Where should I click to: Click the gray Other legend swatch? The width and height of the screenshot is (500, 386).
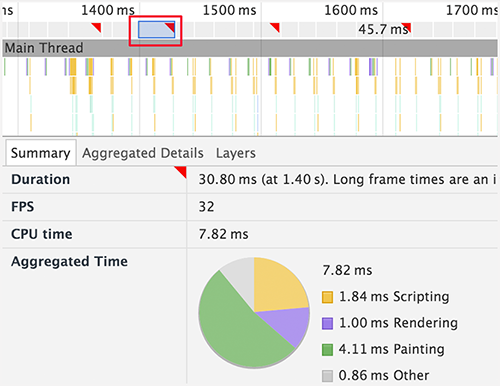coord(327,376)
